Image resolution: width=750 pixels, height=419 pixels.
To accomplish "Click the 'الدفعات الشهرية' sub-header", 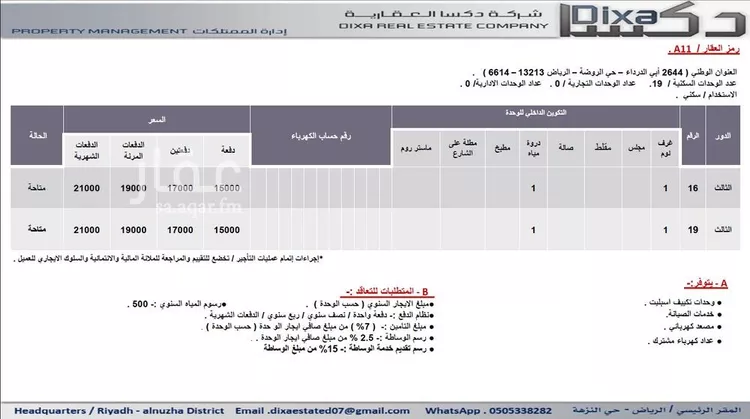I will point(87,150).
